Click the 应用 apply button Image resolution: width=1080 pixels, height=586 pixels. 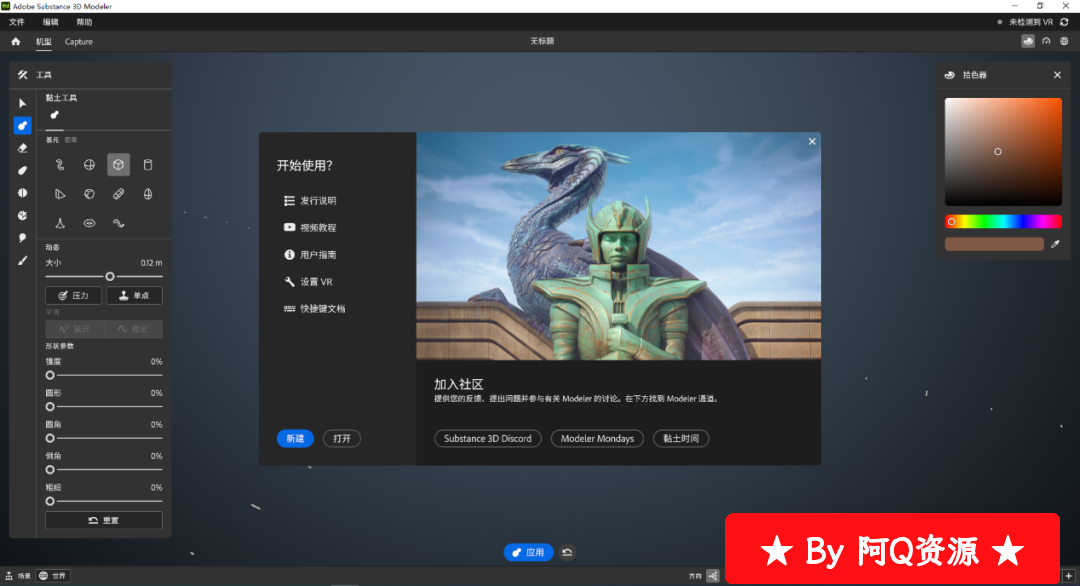528,552
